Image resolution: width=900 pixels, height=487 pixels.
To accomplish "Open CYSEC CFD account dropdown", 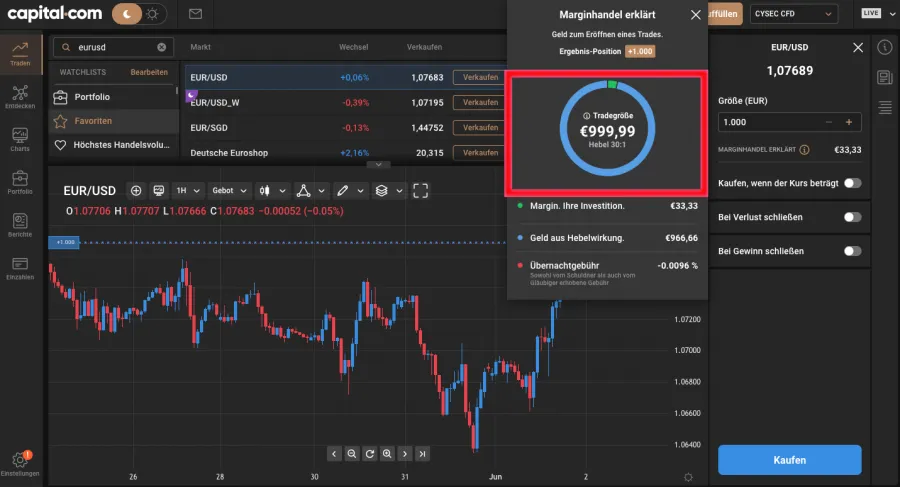I will point(794,14).
